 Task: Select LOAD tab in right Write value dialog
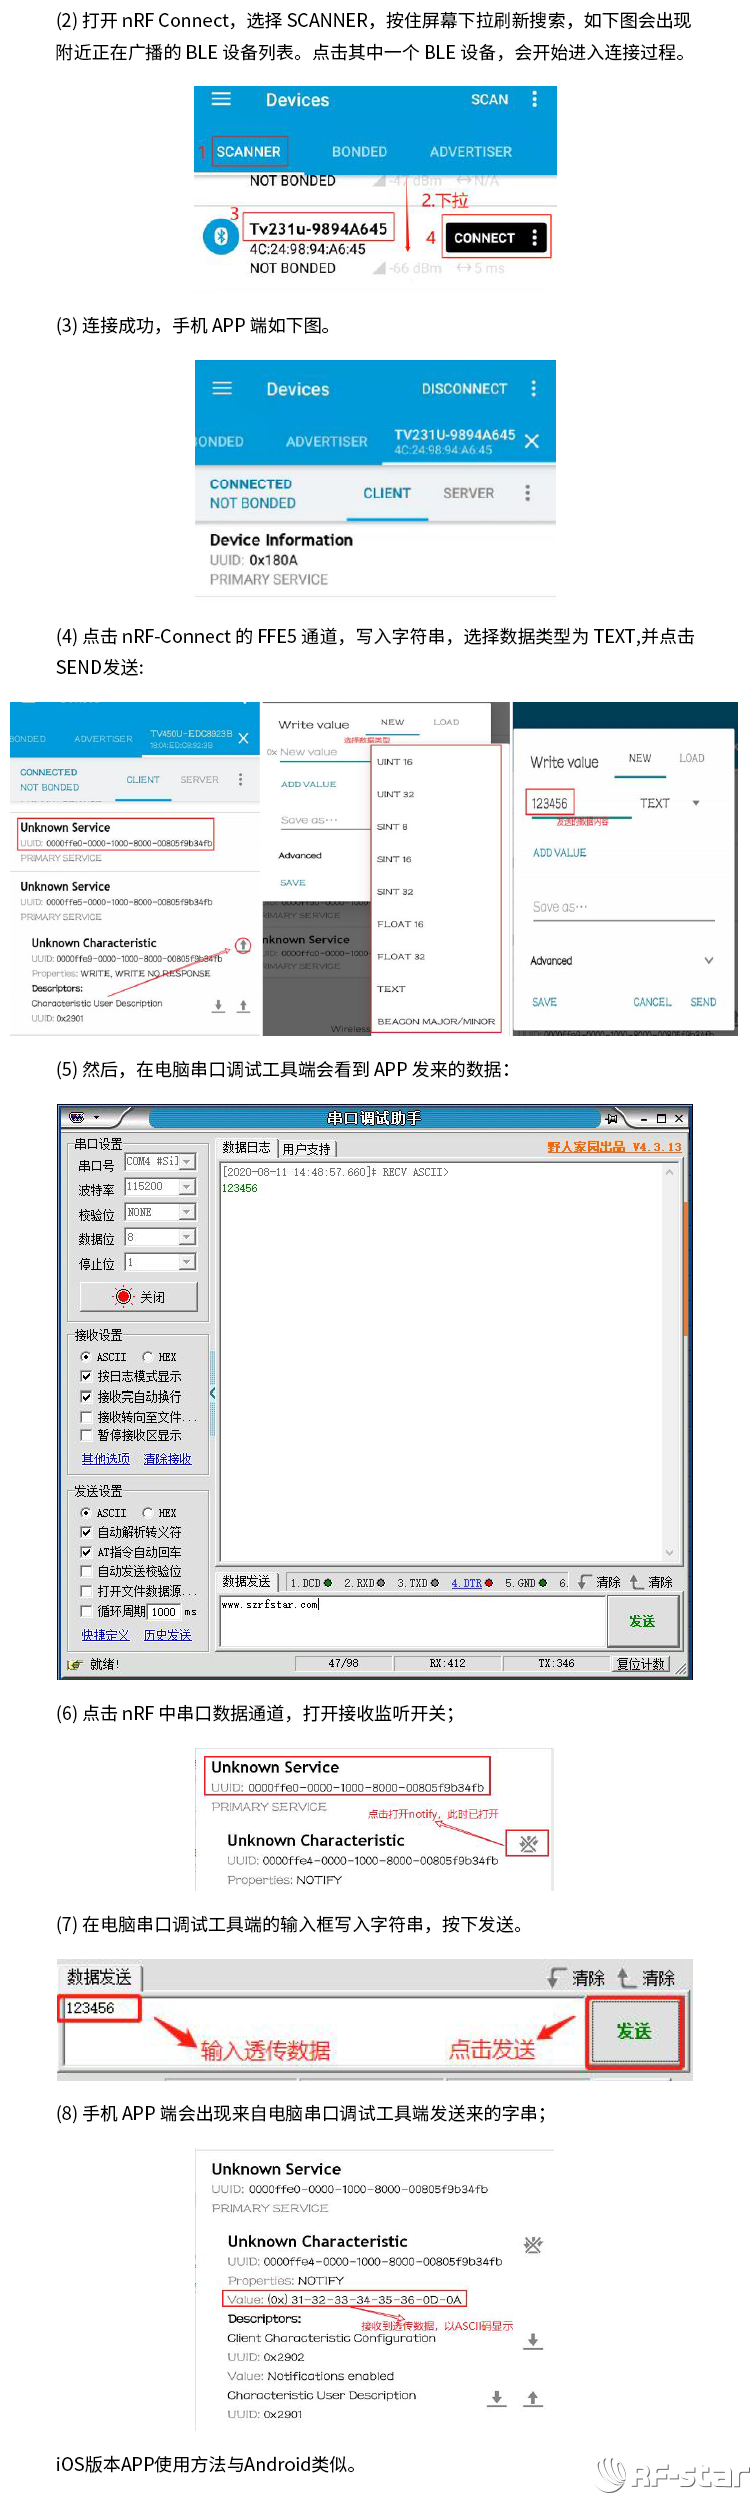pos(692,758)
